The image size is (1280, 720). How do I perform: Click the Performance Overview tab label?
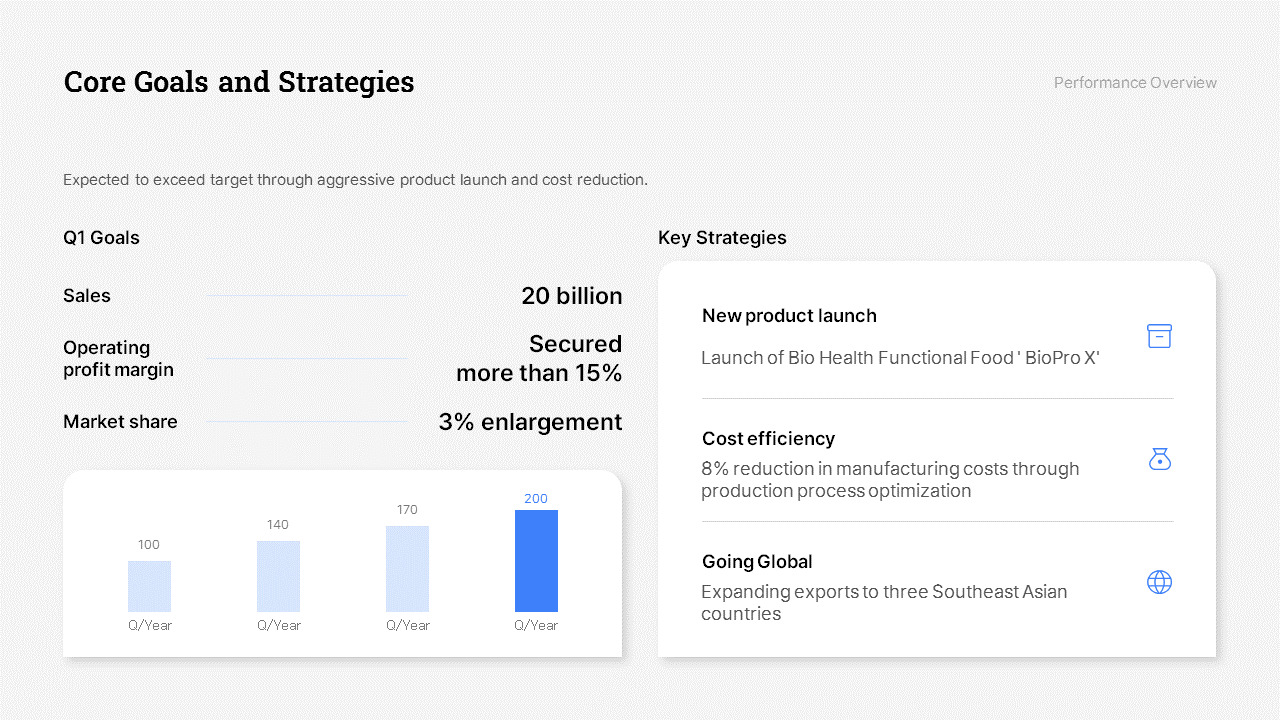click(x=1135, y=82)
